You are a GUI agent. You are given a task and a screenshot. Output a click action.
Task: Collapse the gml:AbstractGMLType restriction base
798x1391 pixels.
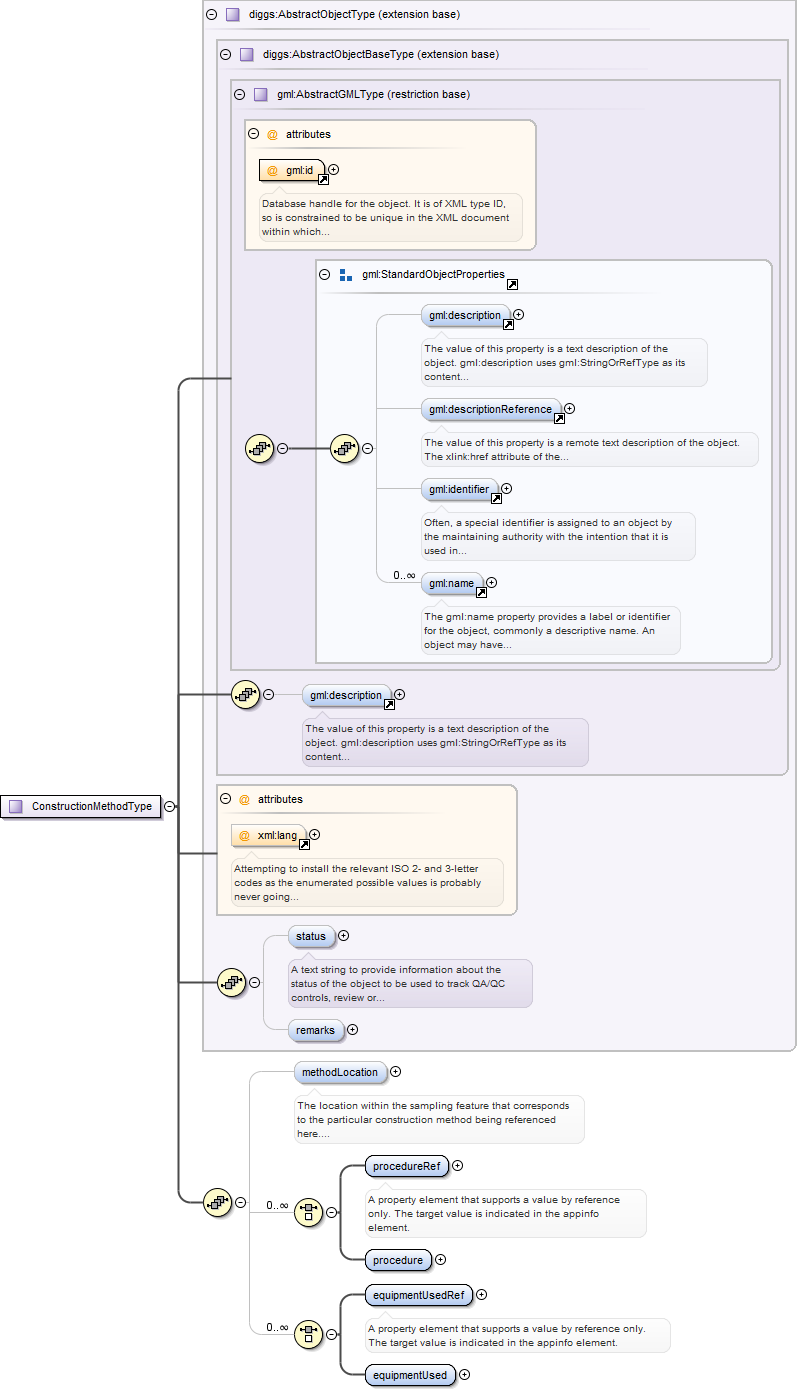point(239,95)
